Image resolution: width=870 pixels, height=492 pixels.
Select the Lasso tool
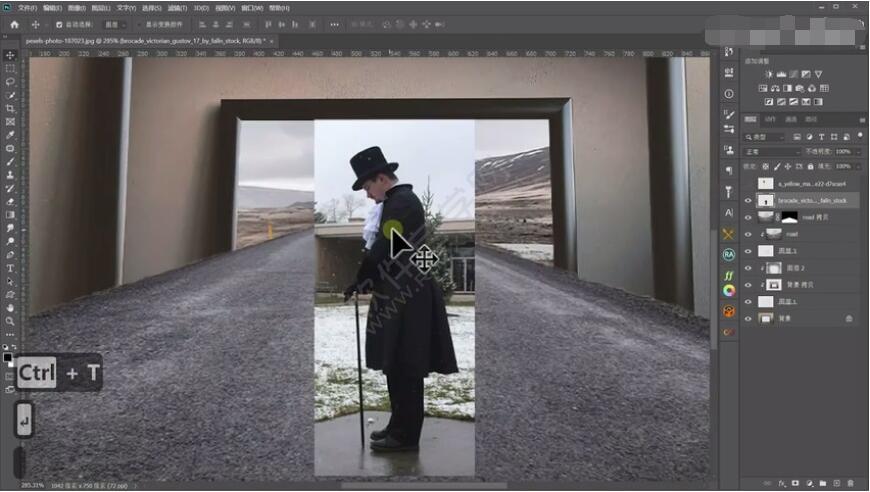10,82
